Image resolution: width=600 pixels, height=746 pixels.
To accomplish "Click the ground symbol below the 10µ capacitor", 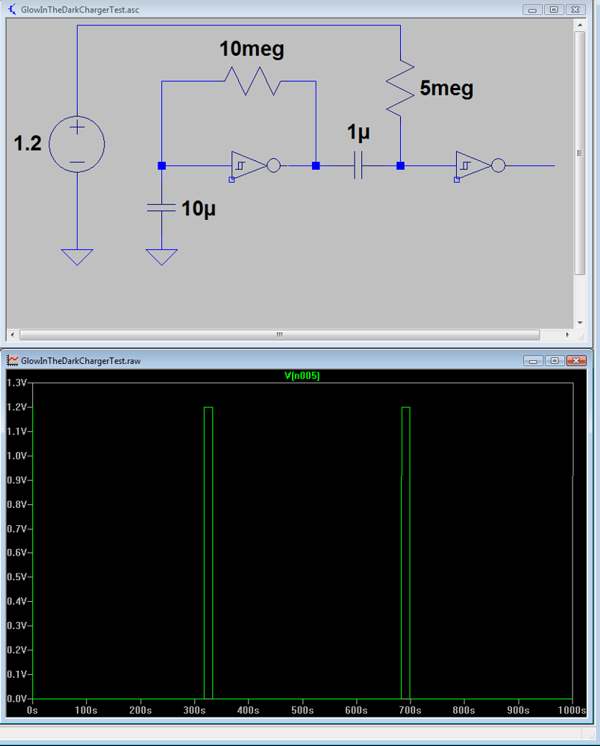I will tap(161, 257).
